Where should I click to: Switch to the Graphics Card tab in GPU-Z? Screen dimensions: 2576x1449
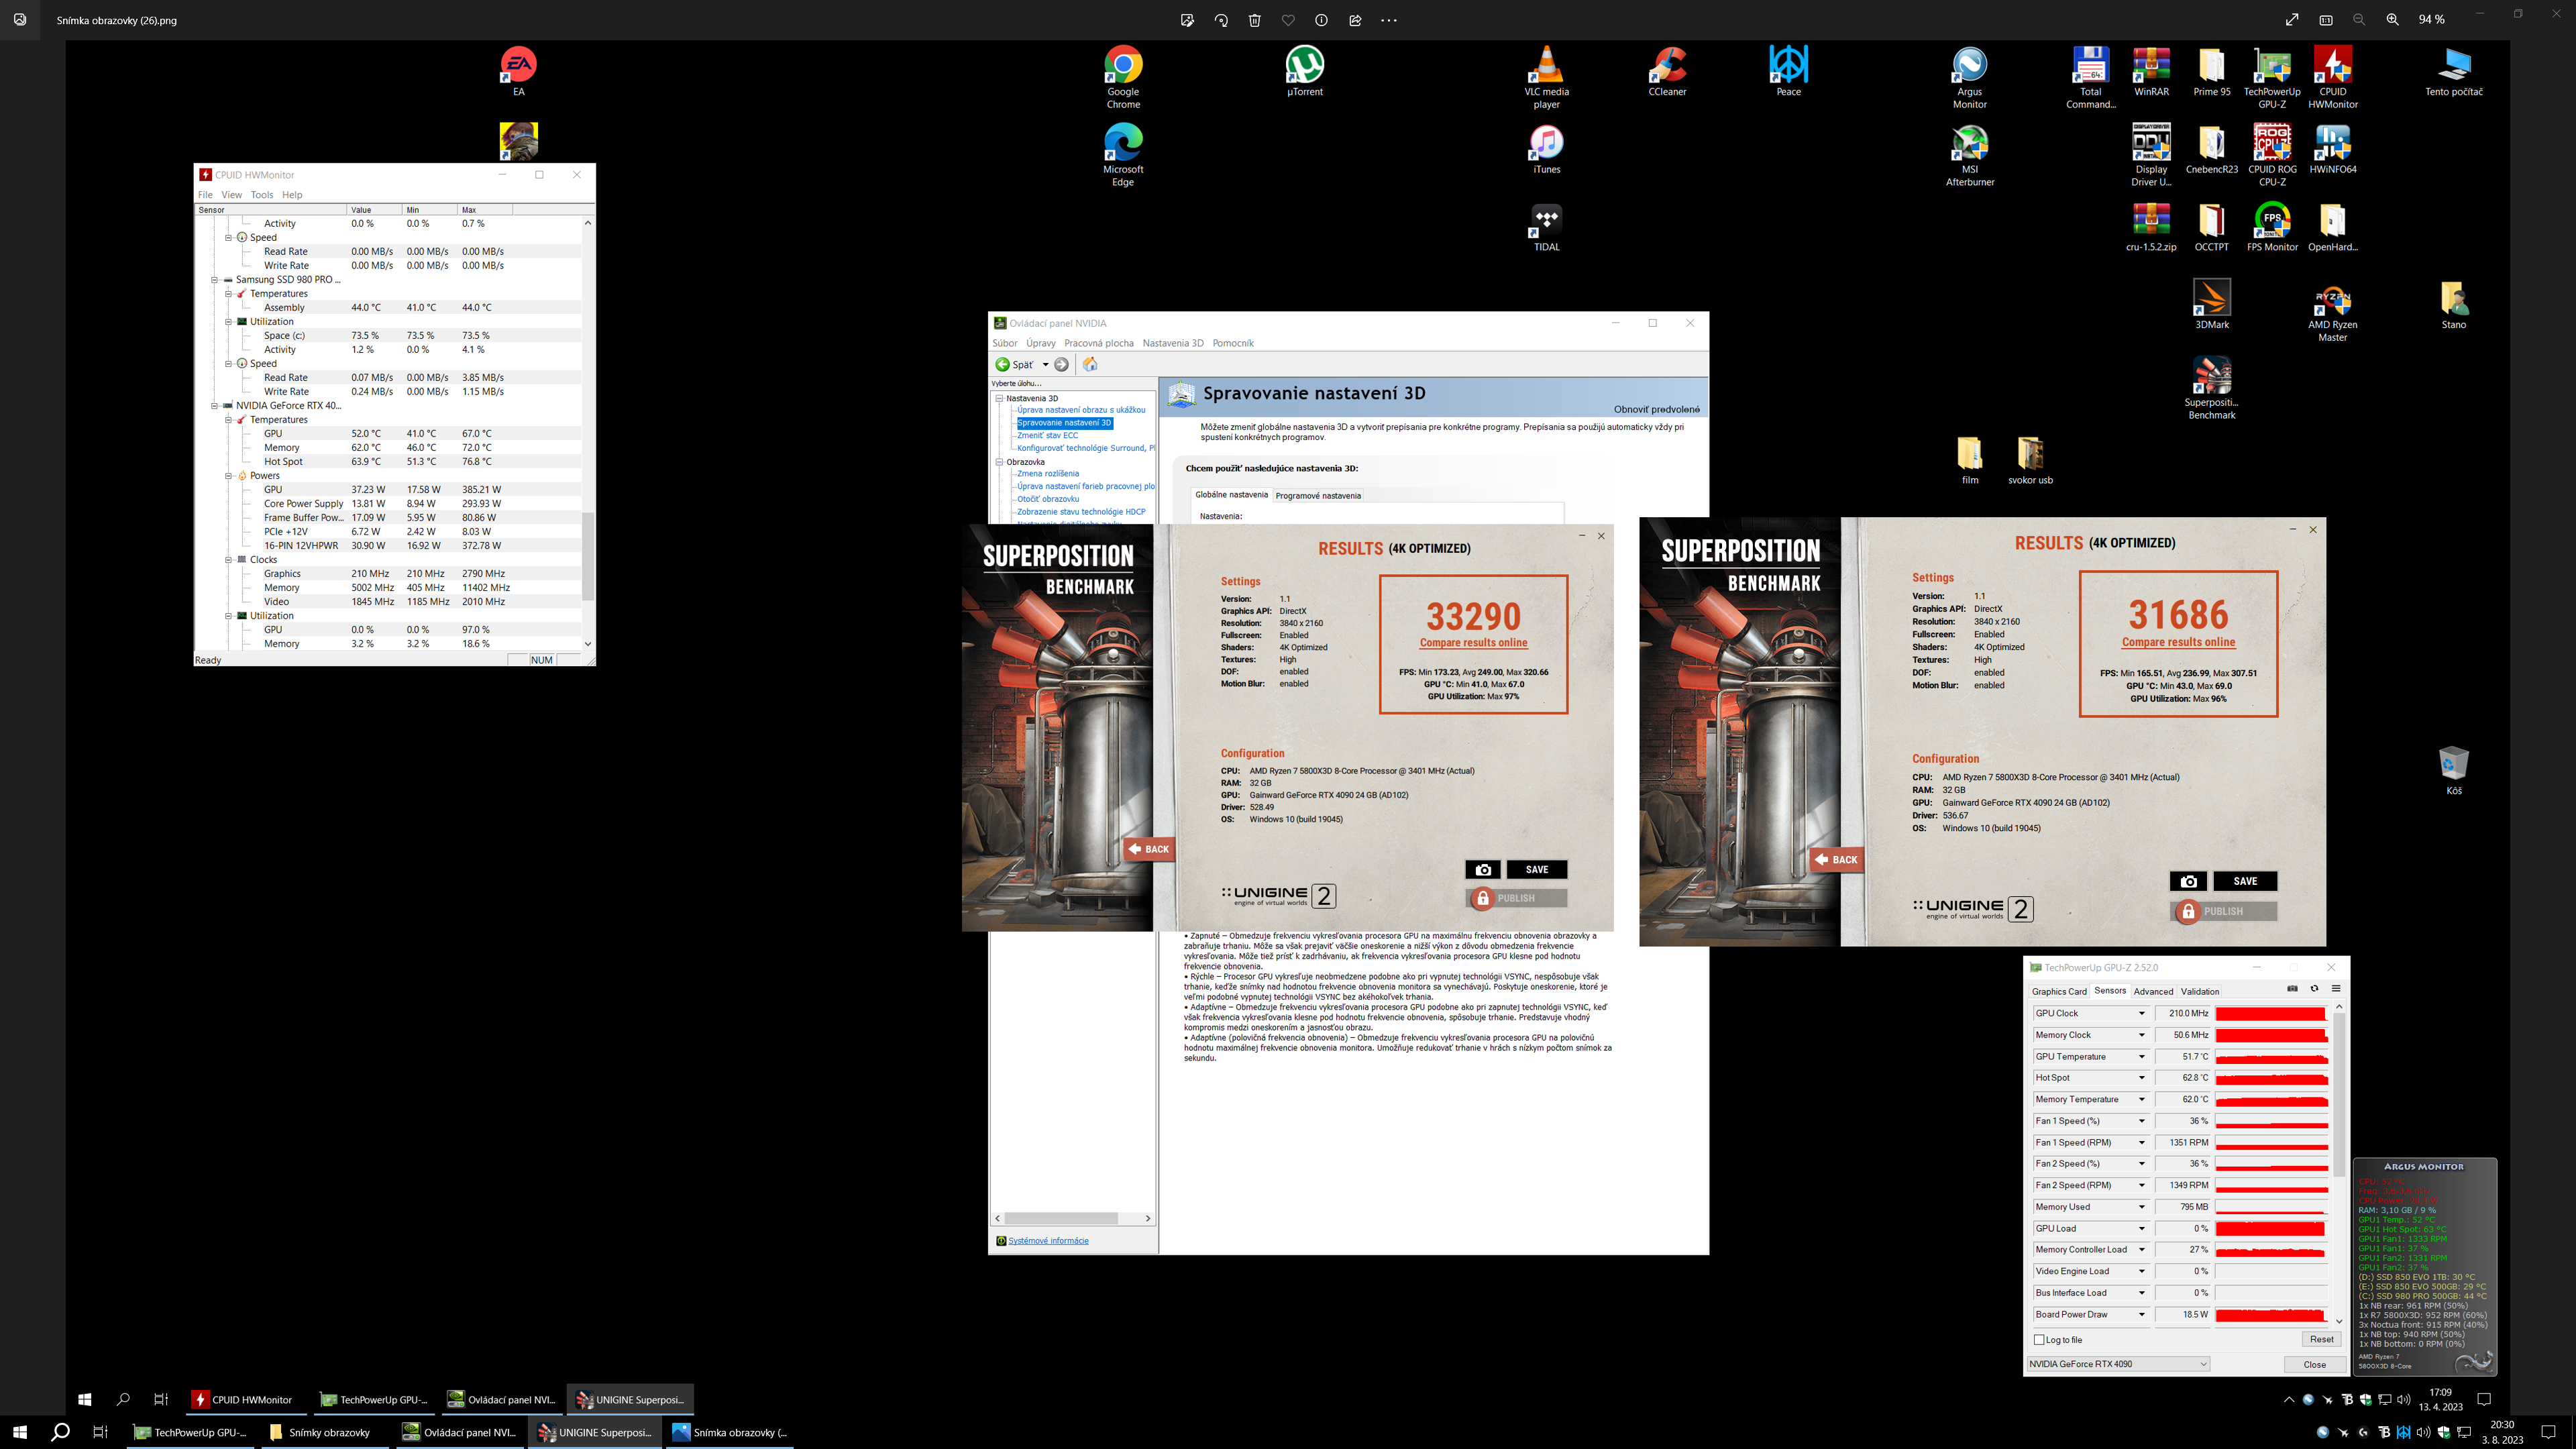pos(2059,992)
